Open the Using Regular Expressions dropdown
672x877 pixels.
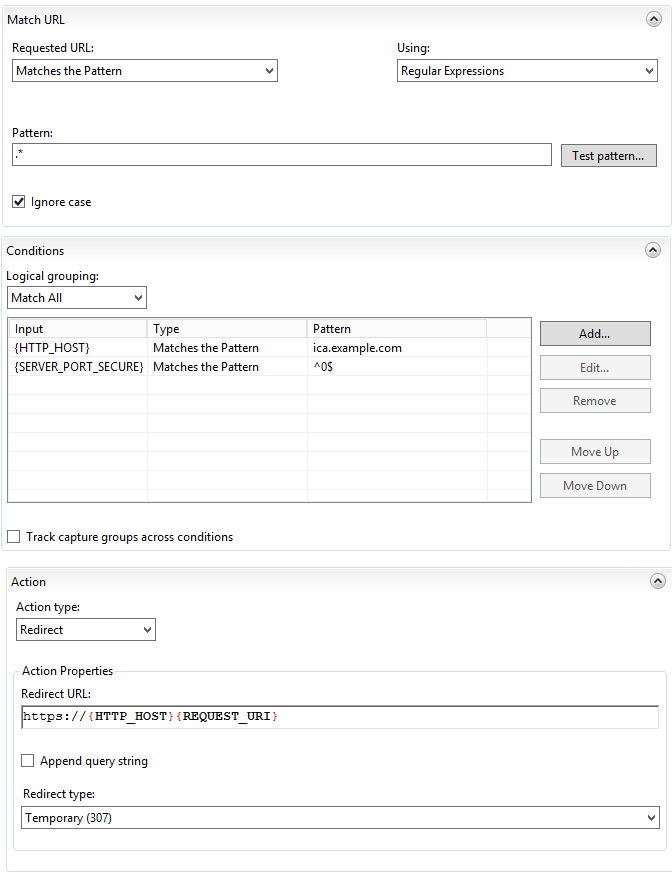(x=527, y=71)
